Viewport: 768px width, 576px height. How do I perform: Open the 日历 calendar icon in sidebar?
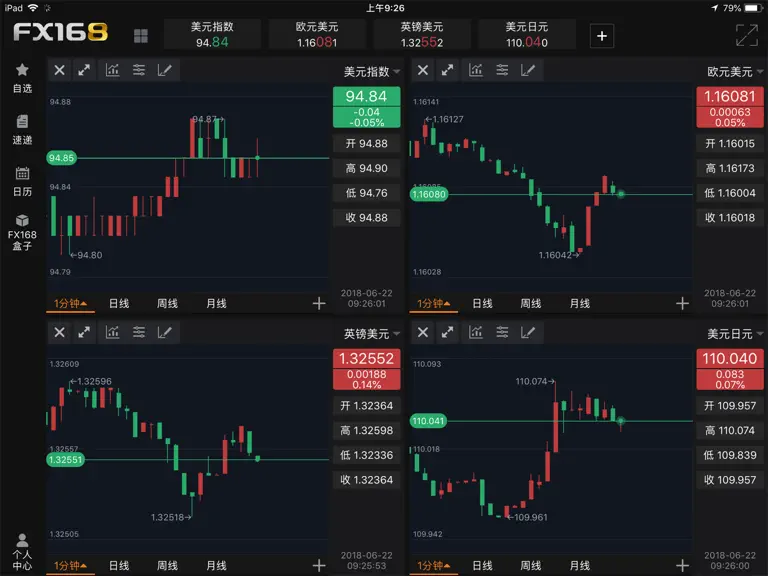22,181
